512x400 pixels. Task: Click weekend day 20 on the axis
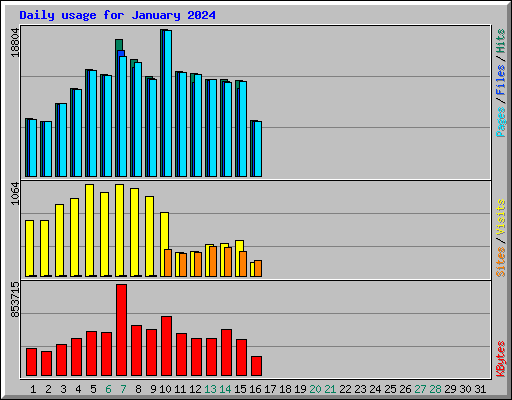coord(315,389)
